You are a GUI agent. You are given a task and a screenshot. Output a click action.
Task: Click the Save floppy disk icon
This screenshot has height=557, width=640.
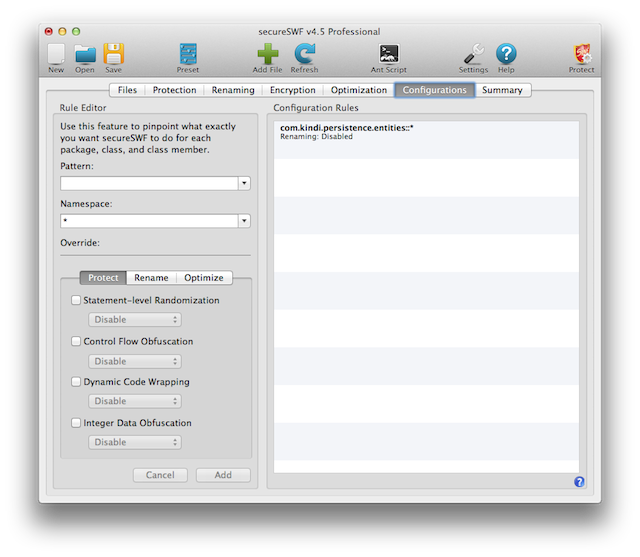(x=114, y=54)
